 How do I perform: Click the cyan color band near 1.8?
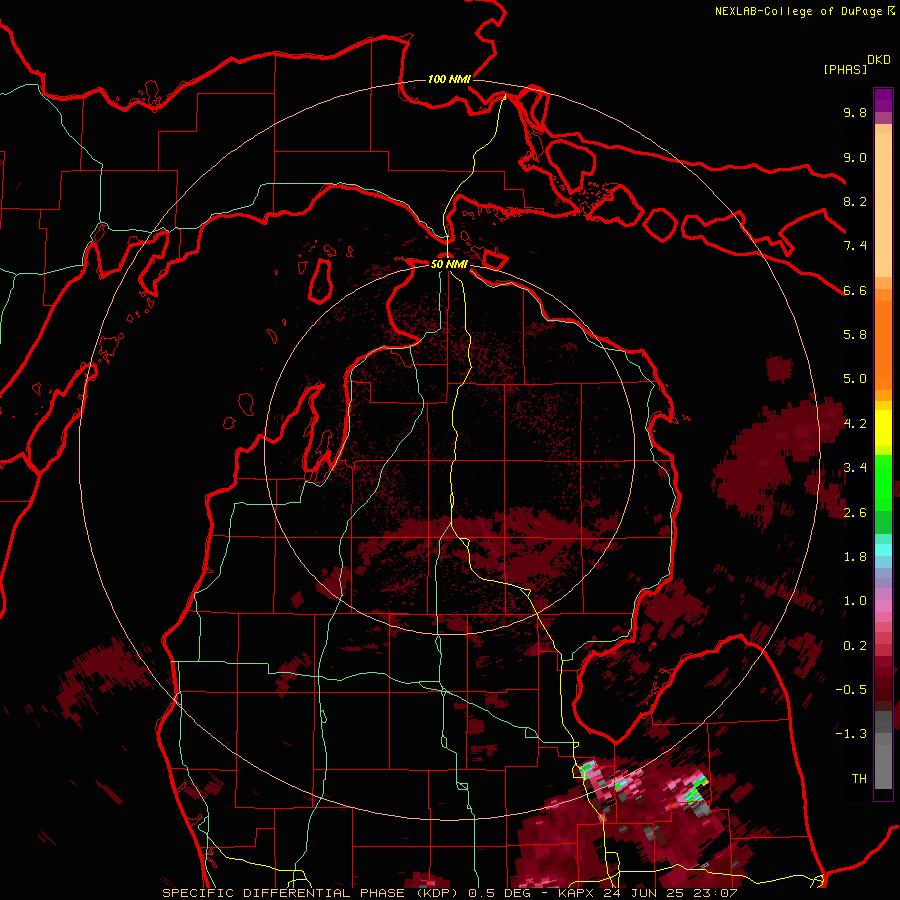883,550
